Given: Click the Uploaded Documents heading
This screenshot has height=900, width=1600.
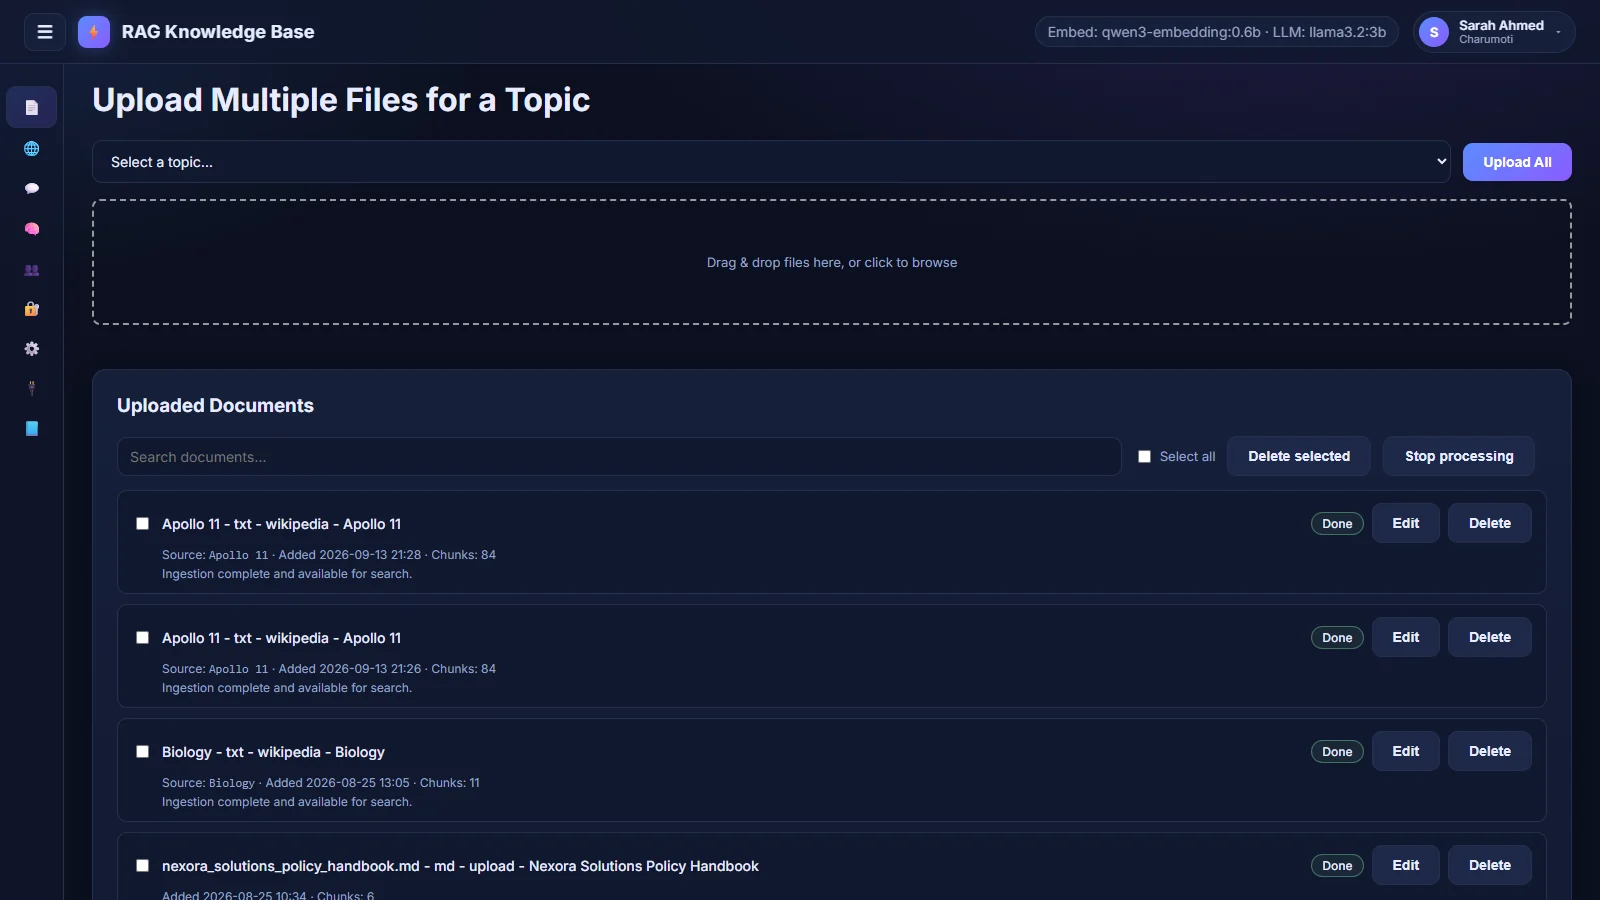Looking at the screenshot, I should [x=215, y=405].
